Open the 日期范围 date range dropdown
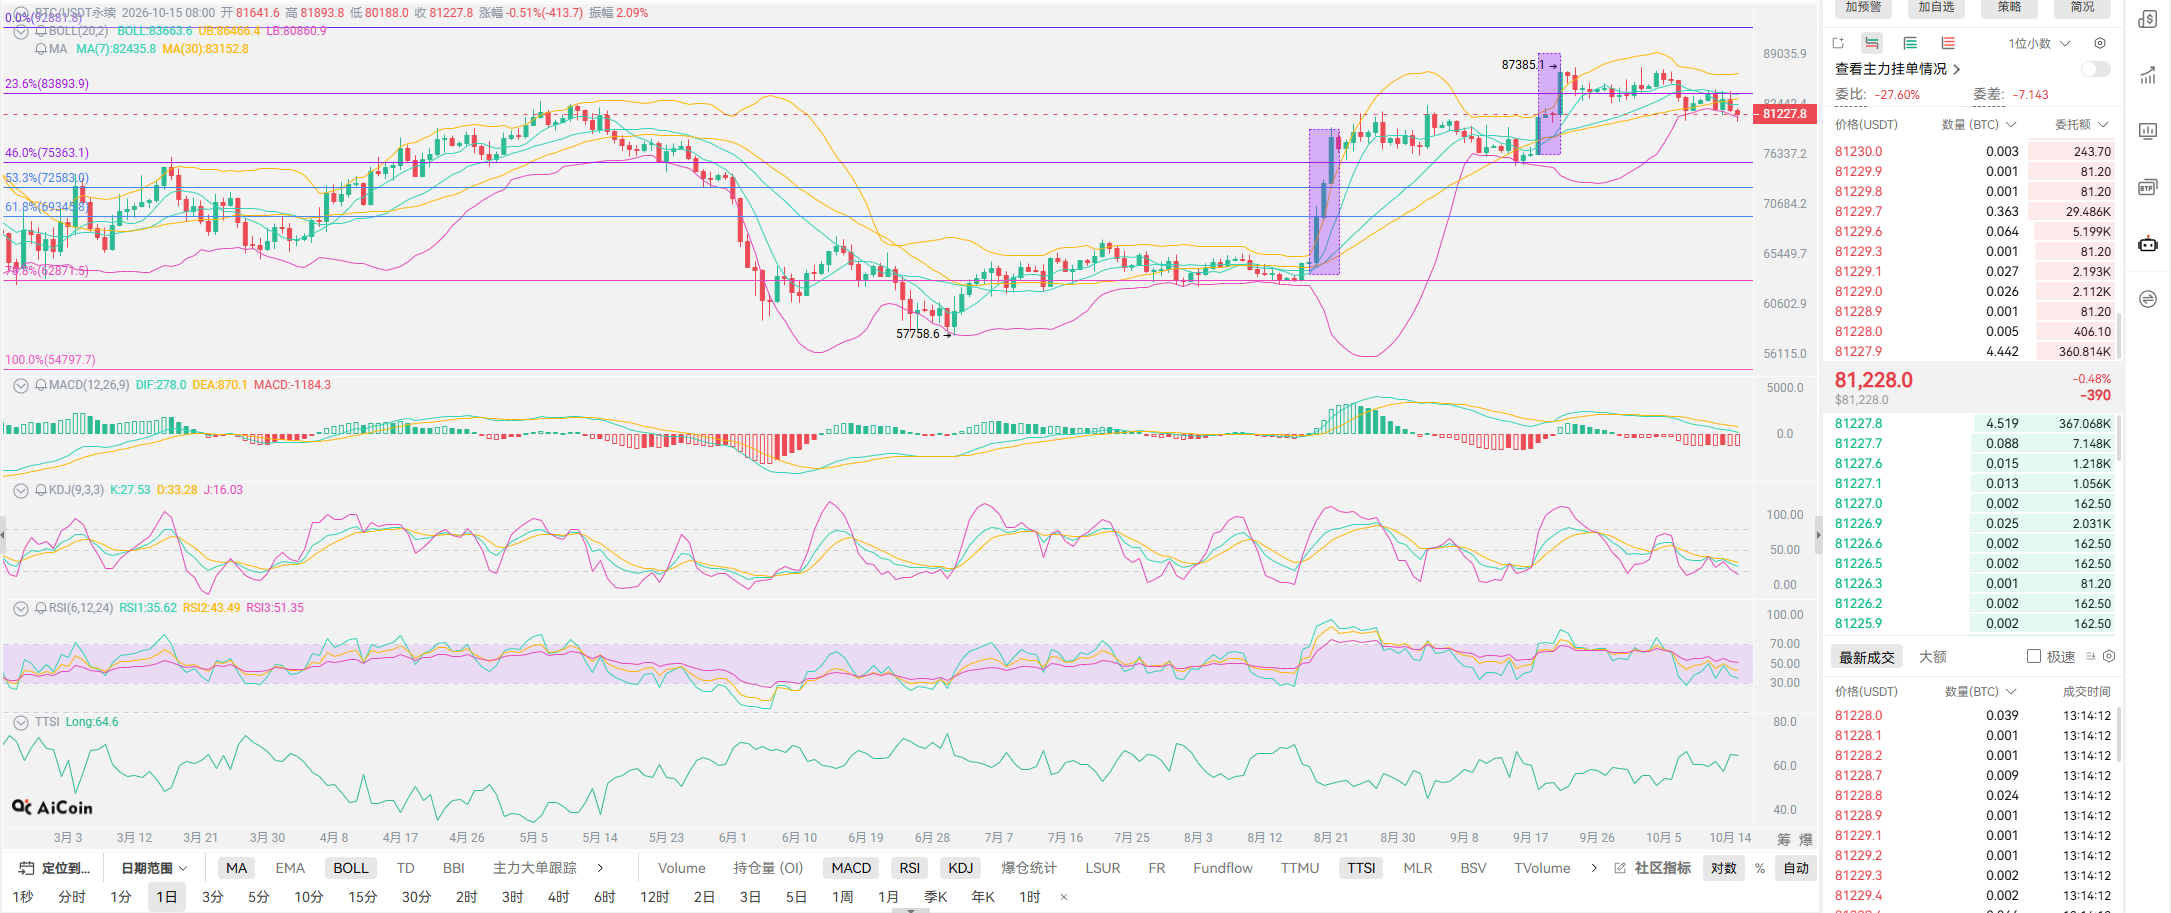The width and height of the screenshot is (2171, 913). 154,868
